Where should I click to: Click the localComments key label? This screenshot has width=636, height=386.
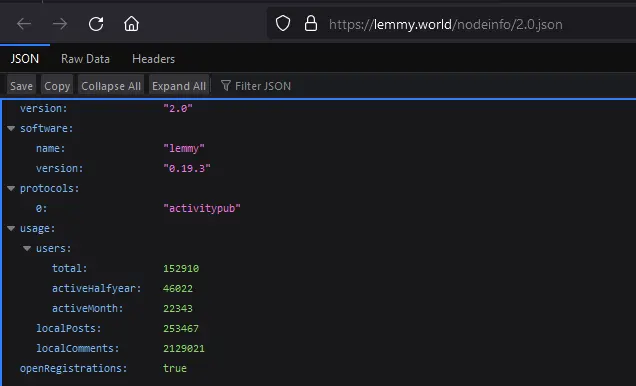pyautogui.click(x=77, y=348)
